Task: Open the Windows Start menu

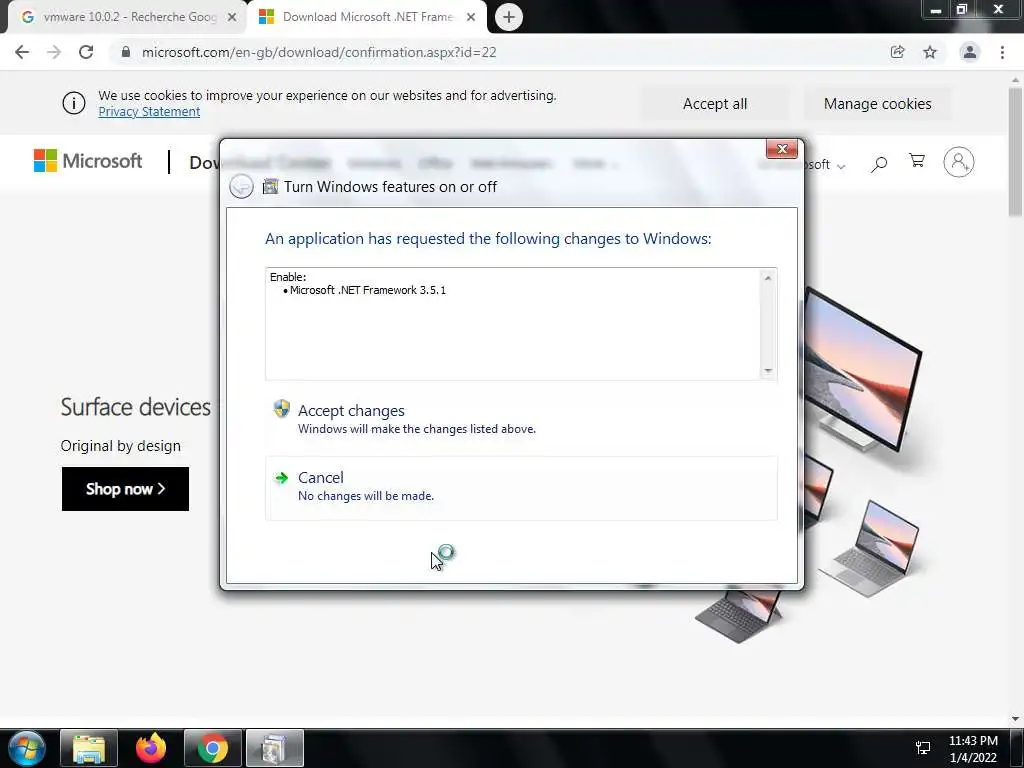Action: (x=27, y=748)
